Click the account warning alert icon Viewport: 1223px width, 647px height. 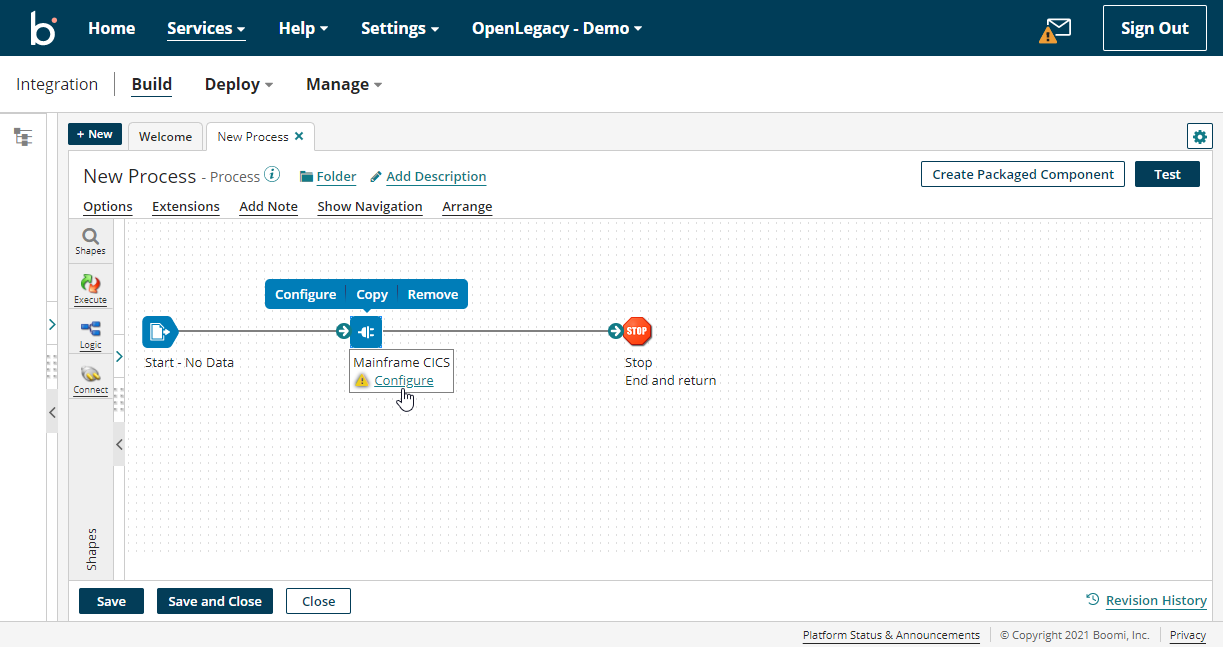[1048, 34]
